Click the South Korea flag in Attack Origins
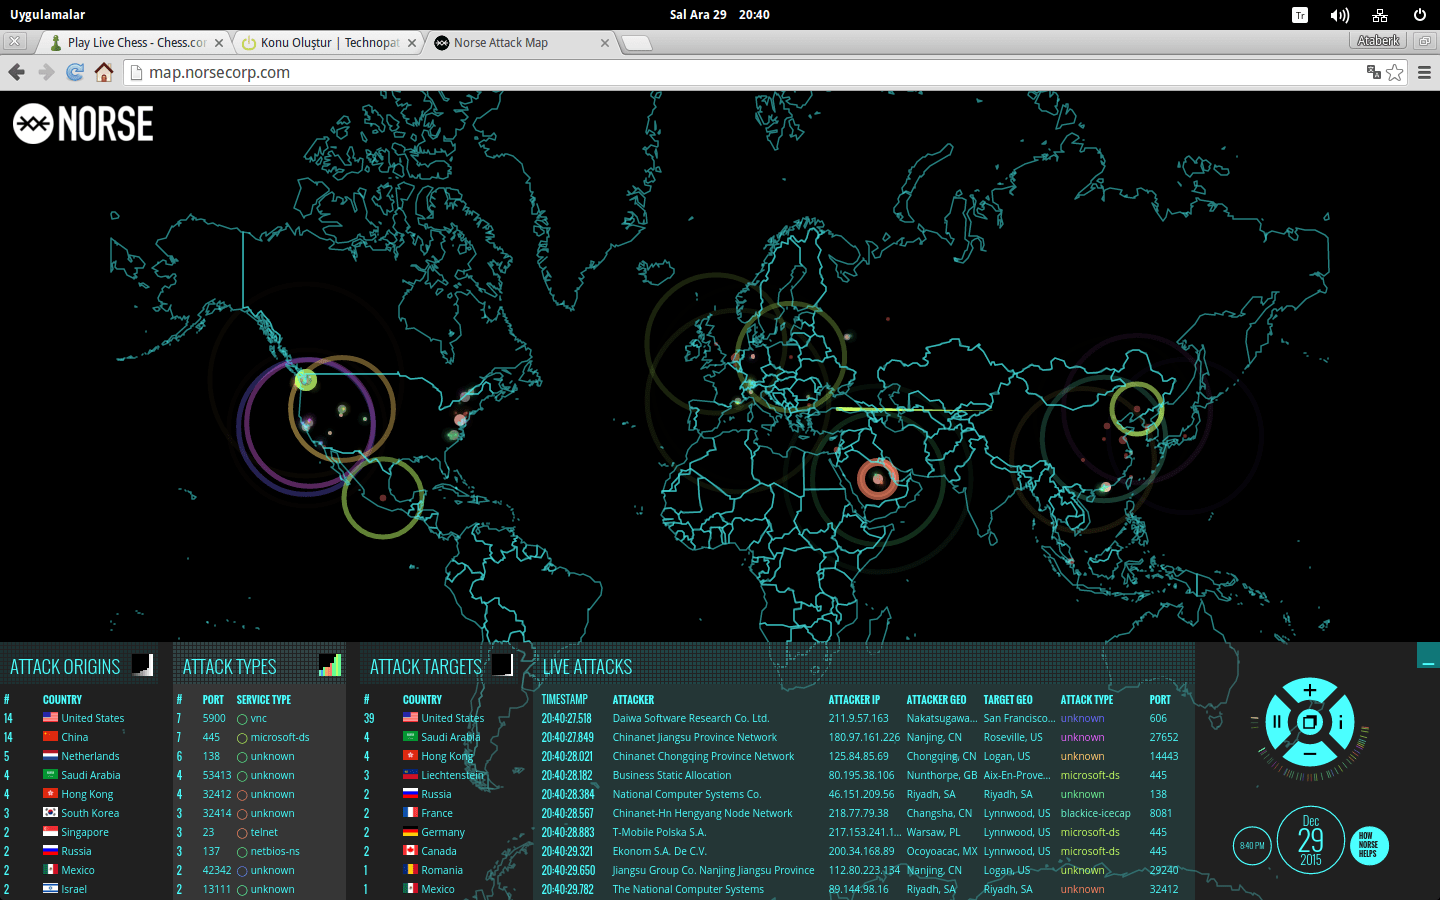The image size is (1440, 900). point(50,813)
